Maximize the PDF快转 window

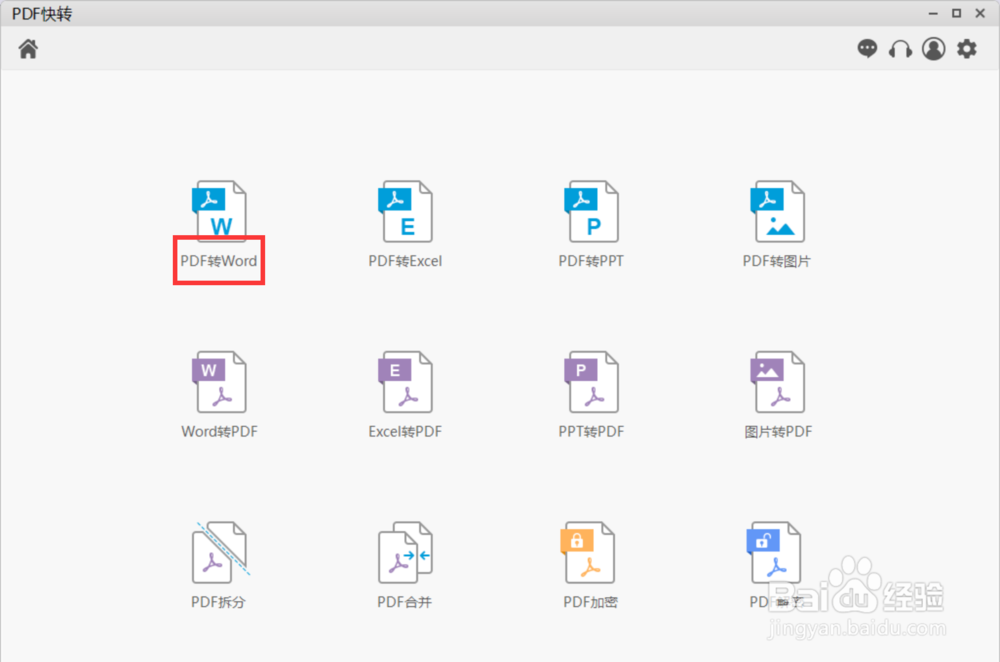coord(957,13)
